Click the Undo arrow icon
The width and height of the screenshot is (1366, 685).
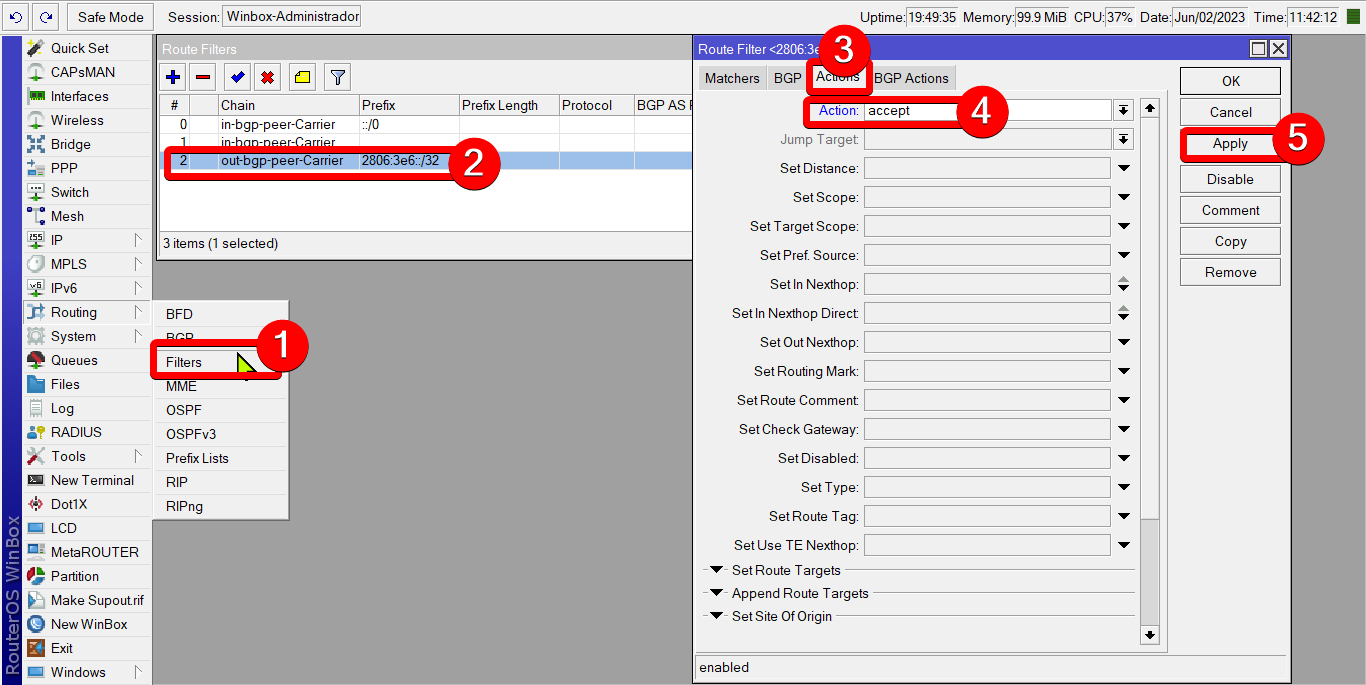point(15,17)
